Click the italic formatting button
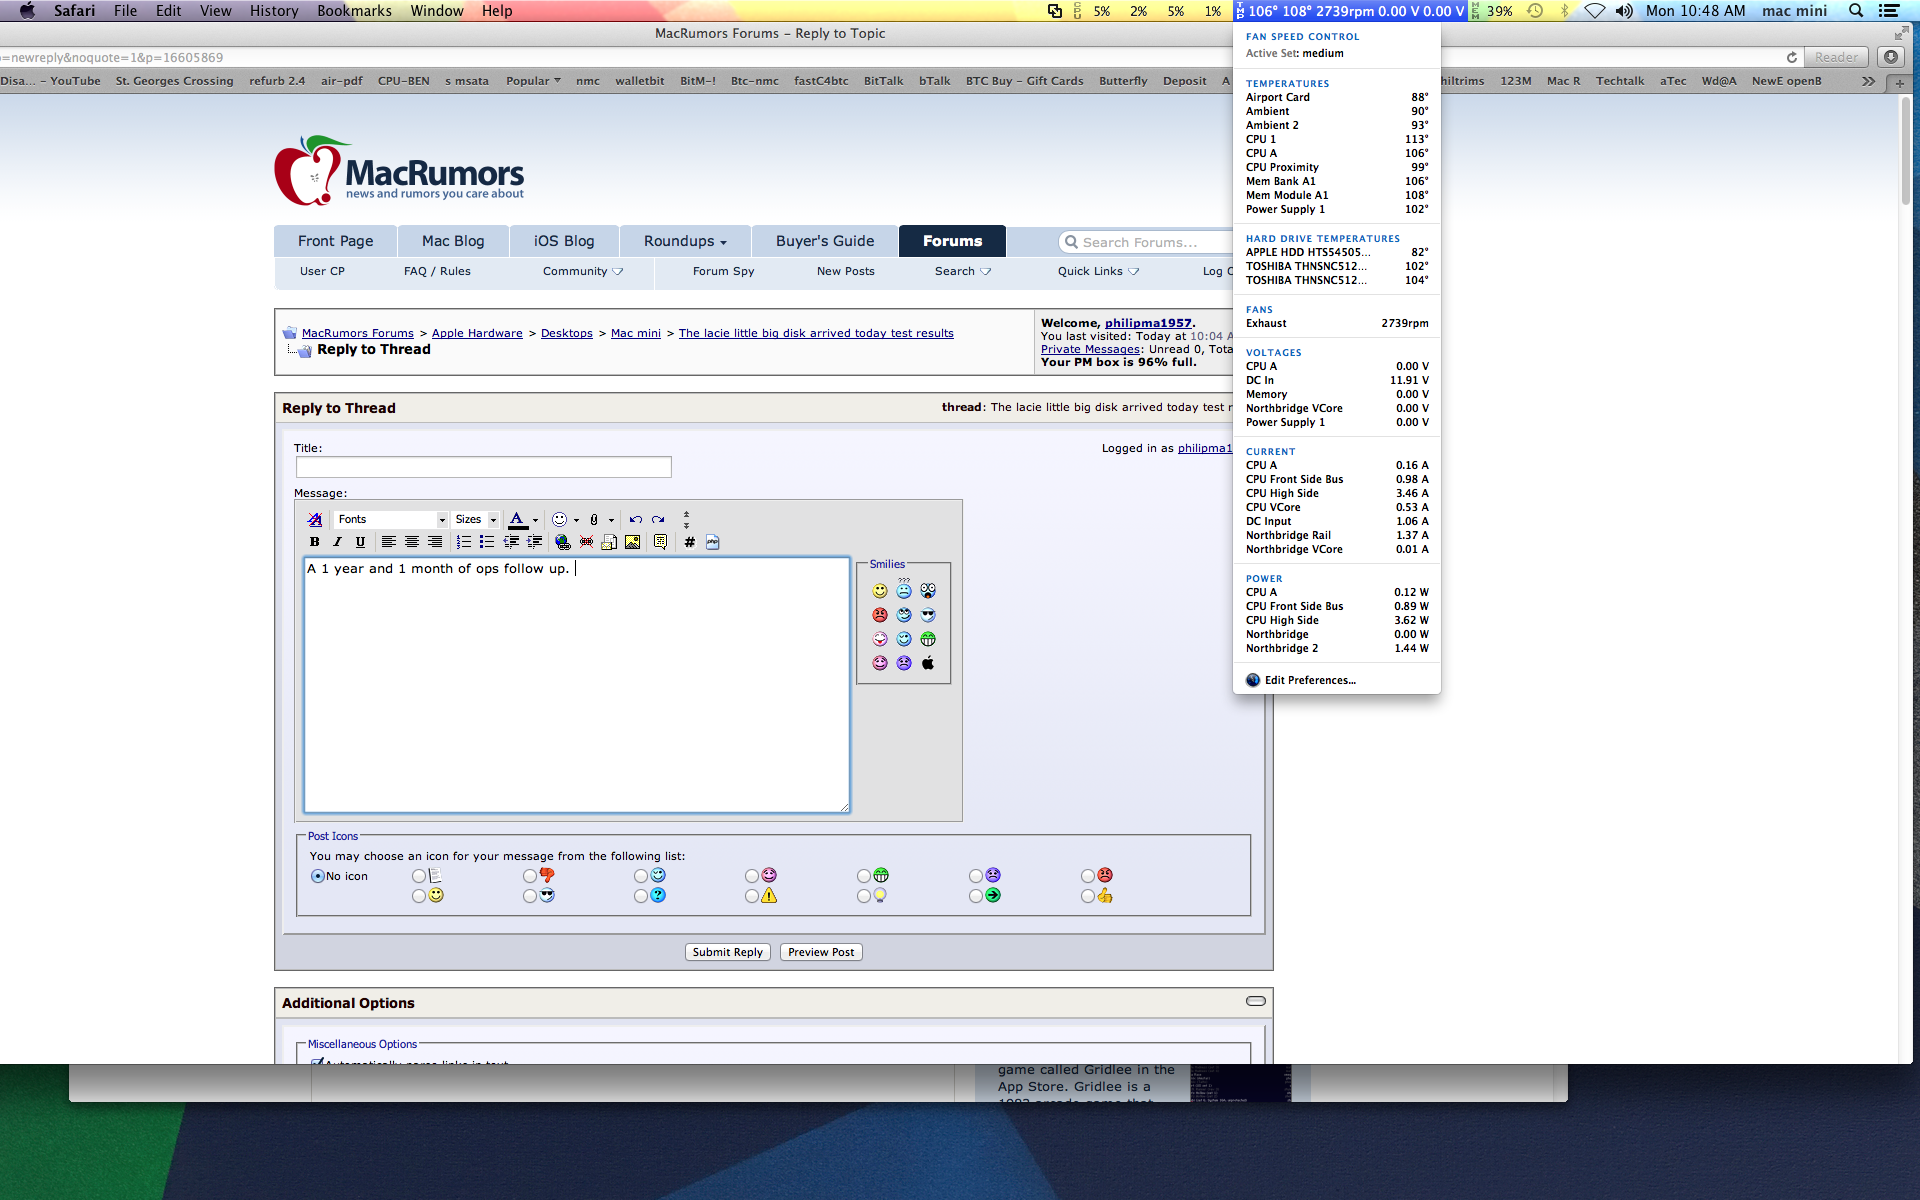This screenshot has width=1920, height=1200. pos(337,542)
